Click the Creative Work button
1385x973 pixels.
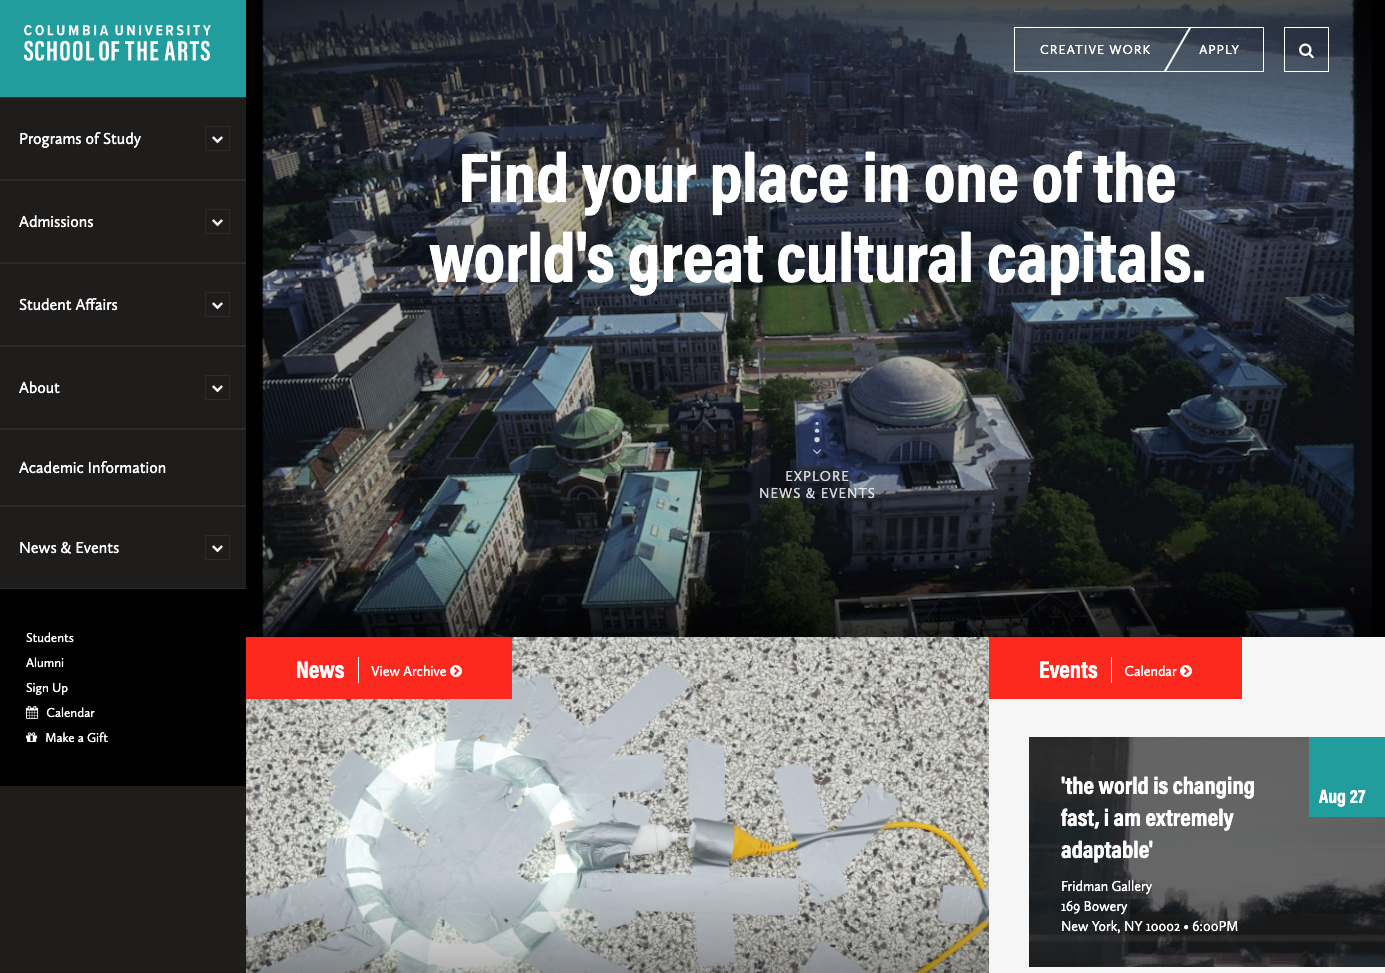pyautogui.click(x=1095, y=50)
